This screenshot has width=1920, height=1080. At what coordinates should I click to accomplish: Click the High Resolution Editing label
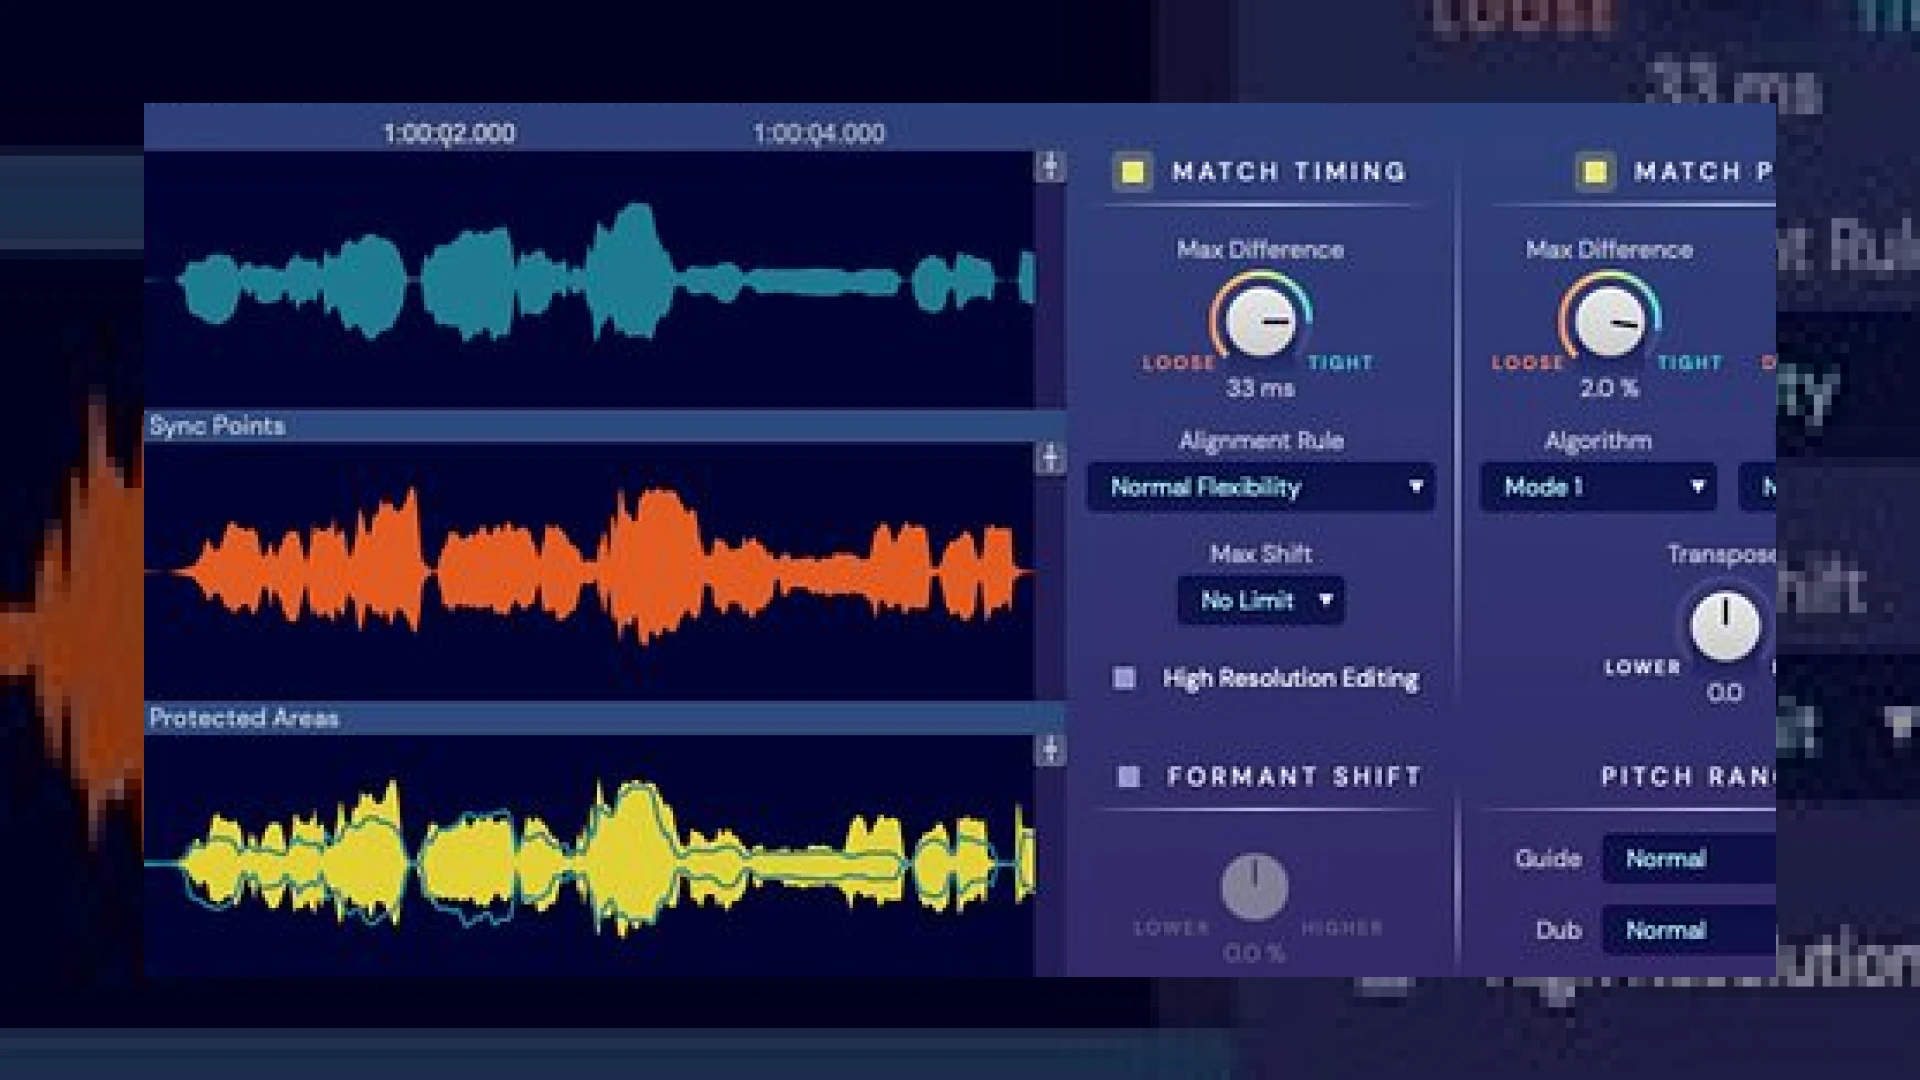pos(1290,678)
